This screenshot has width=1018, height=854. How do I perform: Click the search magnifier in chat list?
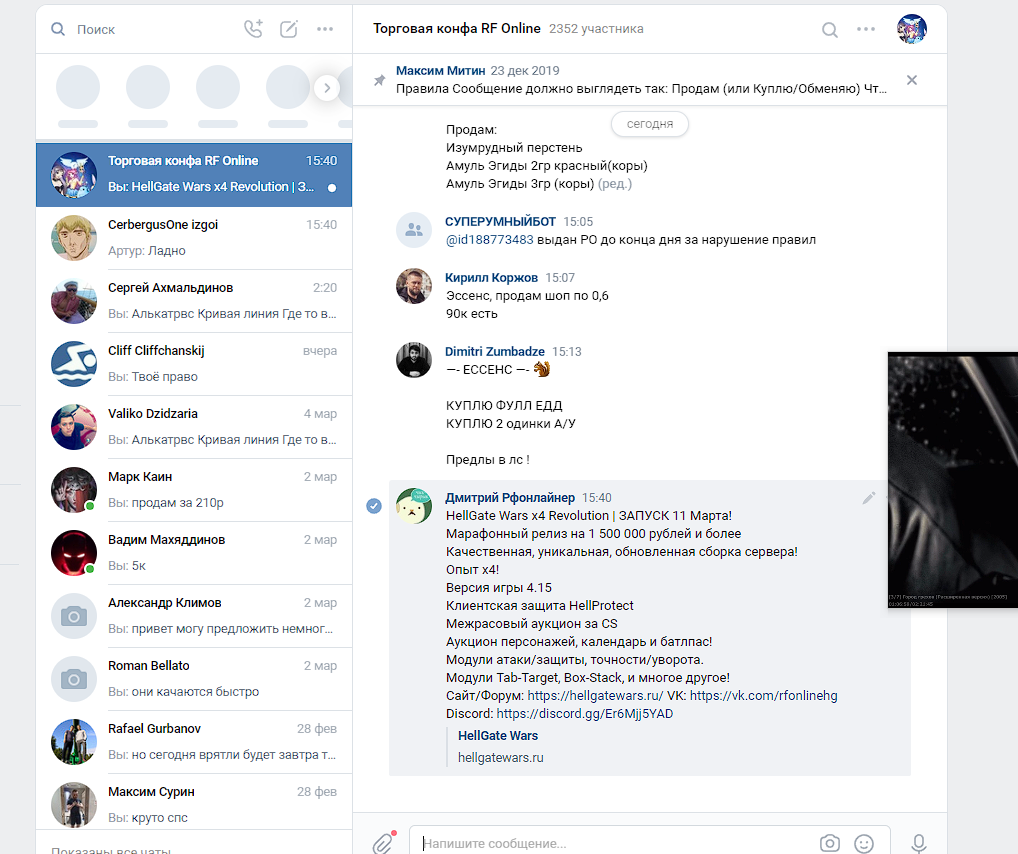pos(58,29)
